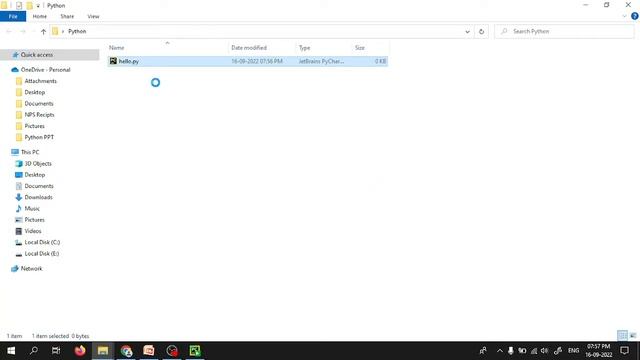Click New Folder icon in title bar
640x360 pixels.
point(29,6)
